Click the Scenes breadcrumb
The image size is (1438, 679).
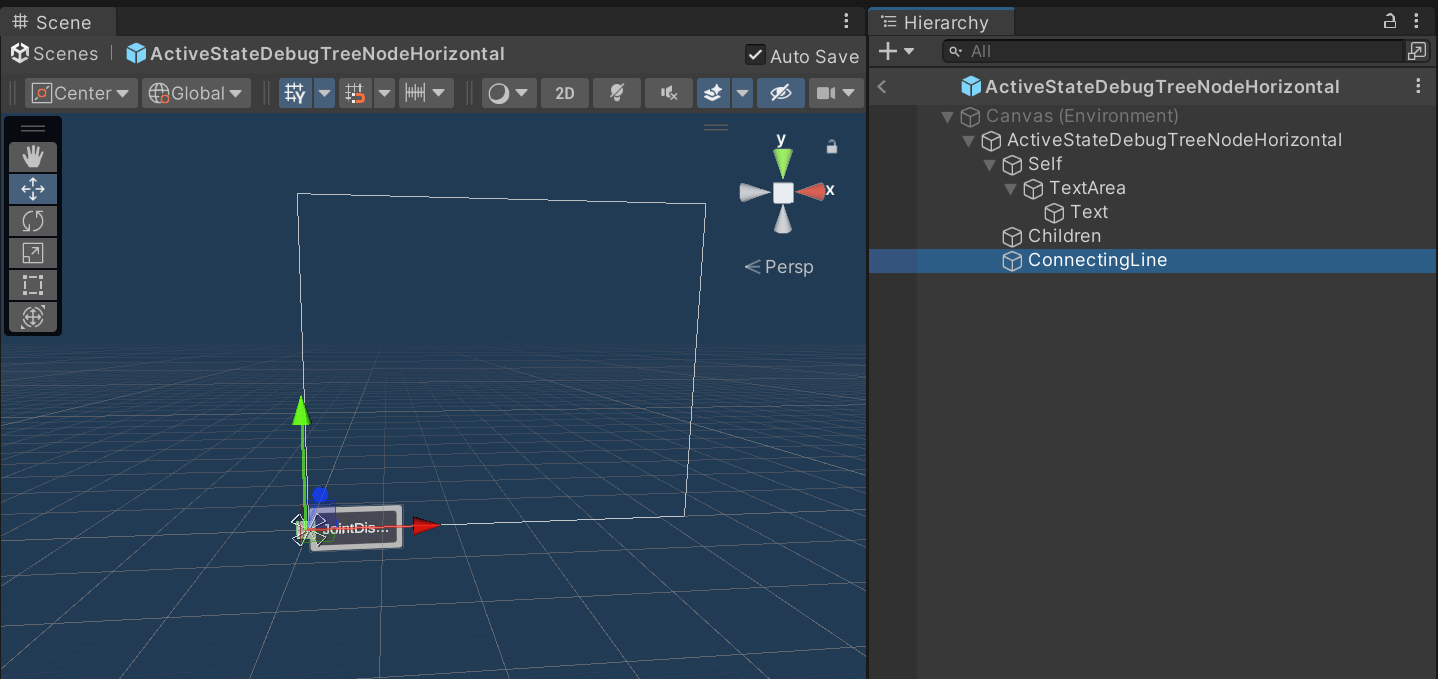(x=55, y=54)
